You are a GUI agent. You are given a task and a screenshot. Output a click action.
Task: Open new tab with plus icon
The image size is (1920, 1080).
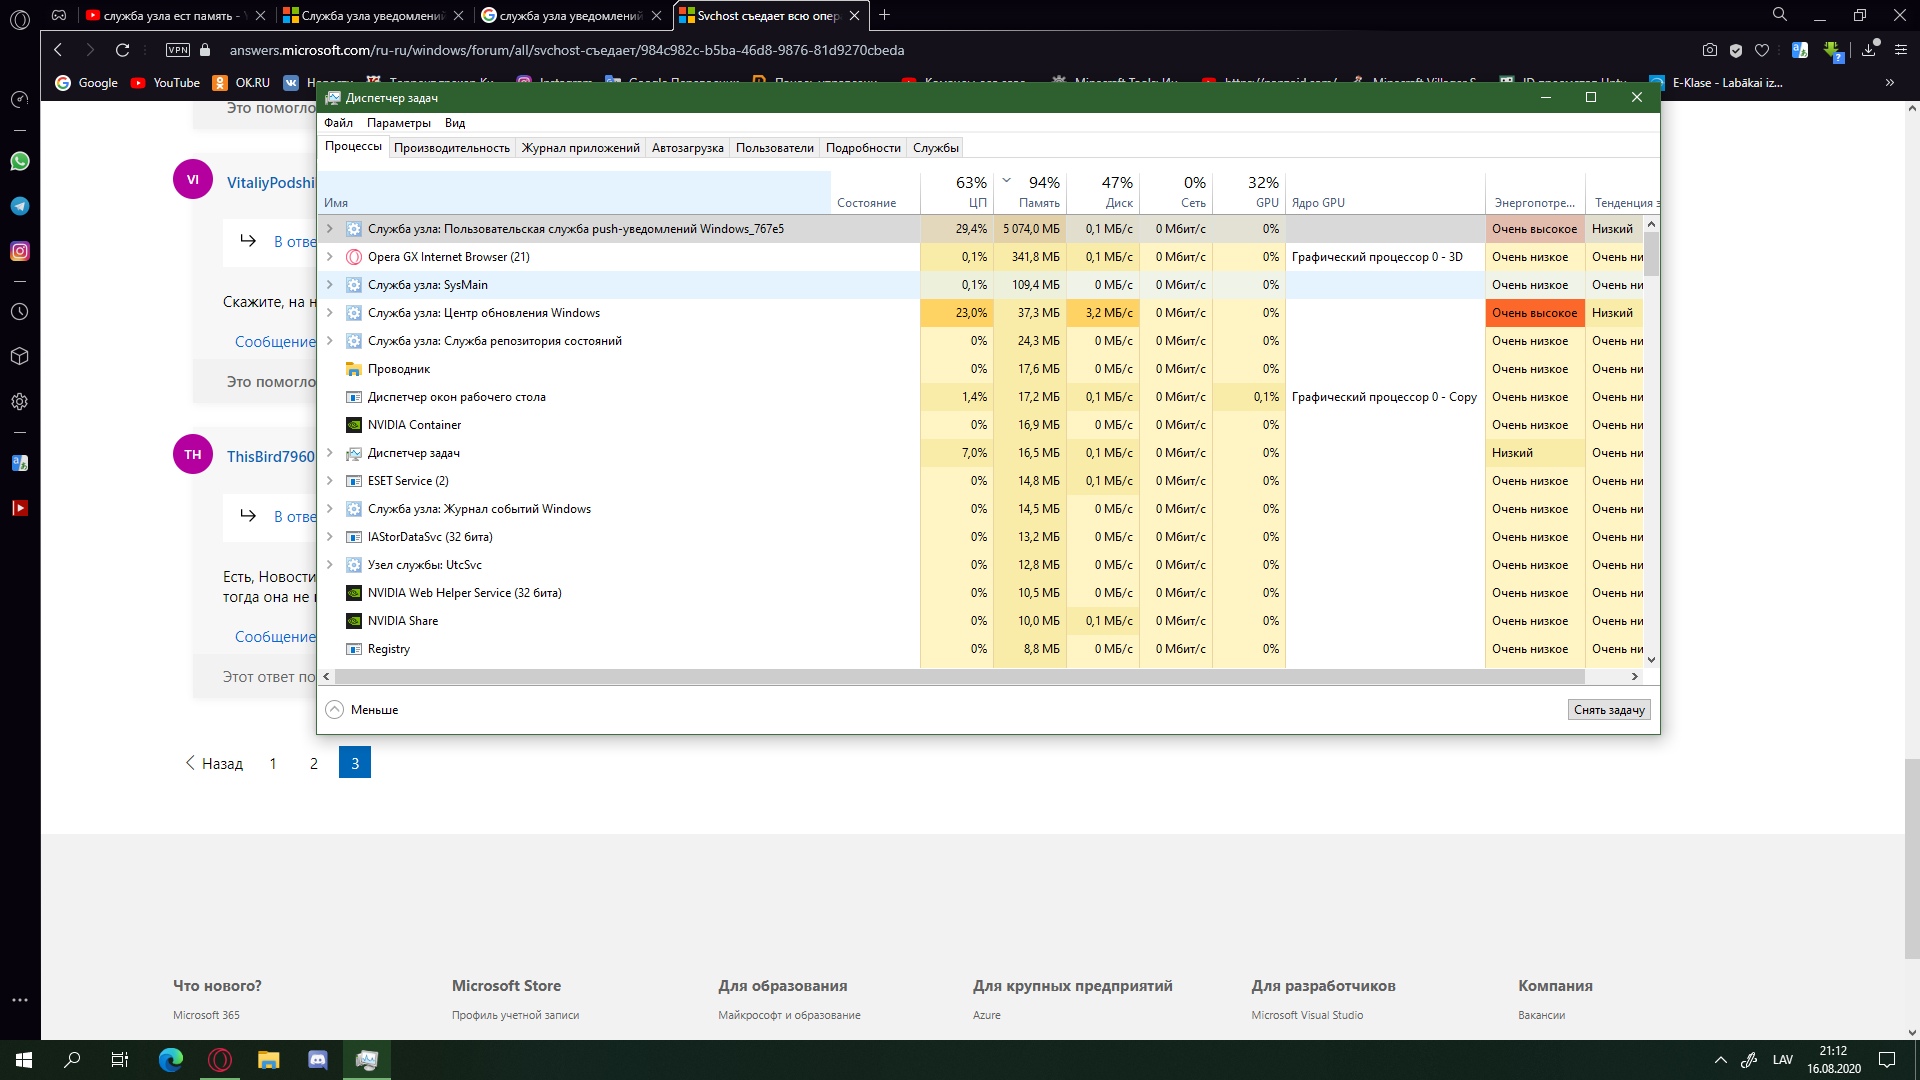pos(884,15)
